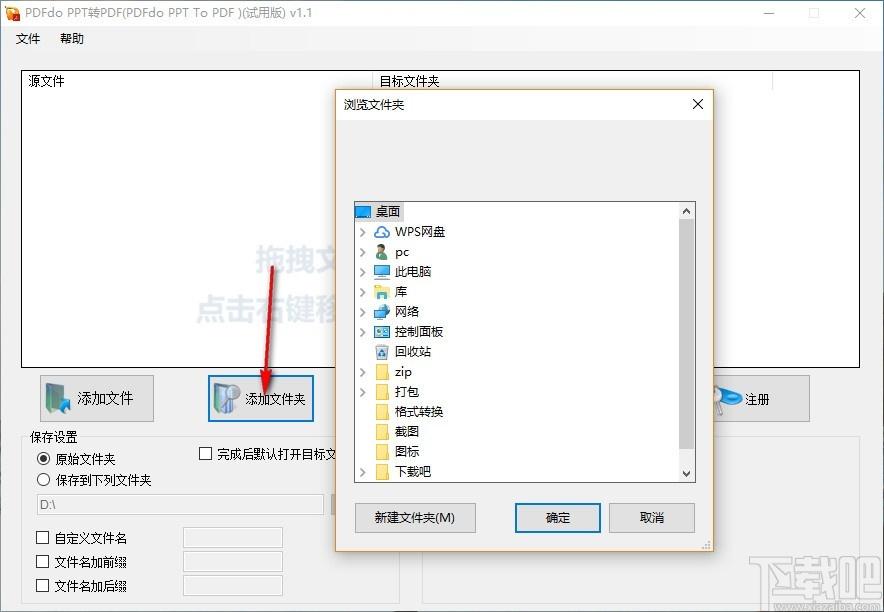884x612 pixels.
Task: Click the 图标 folder icon
Action: click(x=382, y=452)
